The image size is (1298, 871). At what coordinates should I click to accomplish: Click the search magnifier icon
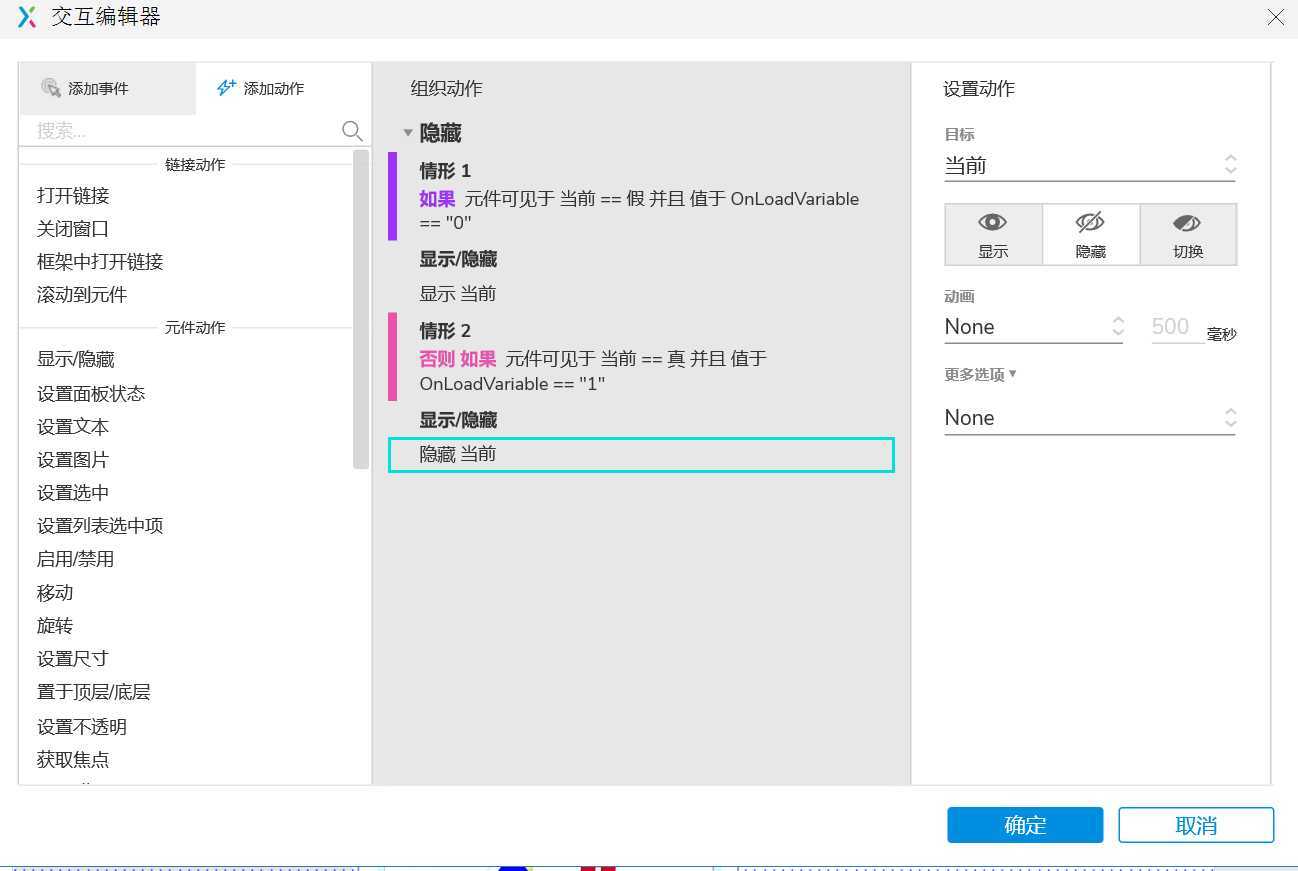coord(352,131)
